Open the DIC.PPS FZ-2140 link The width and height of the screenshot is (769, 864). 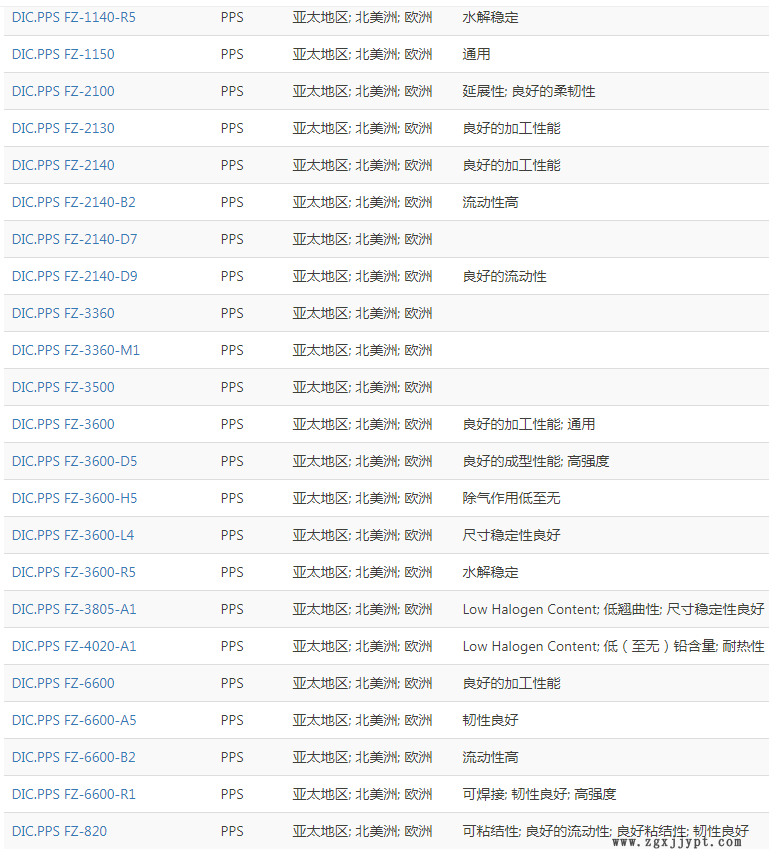click(x=63, y=165)
